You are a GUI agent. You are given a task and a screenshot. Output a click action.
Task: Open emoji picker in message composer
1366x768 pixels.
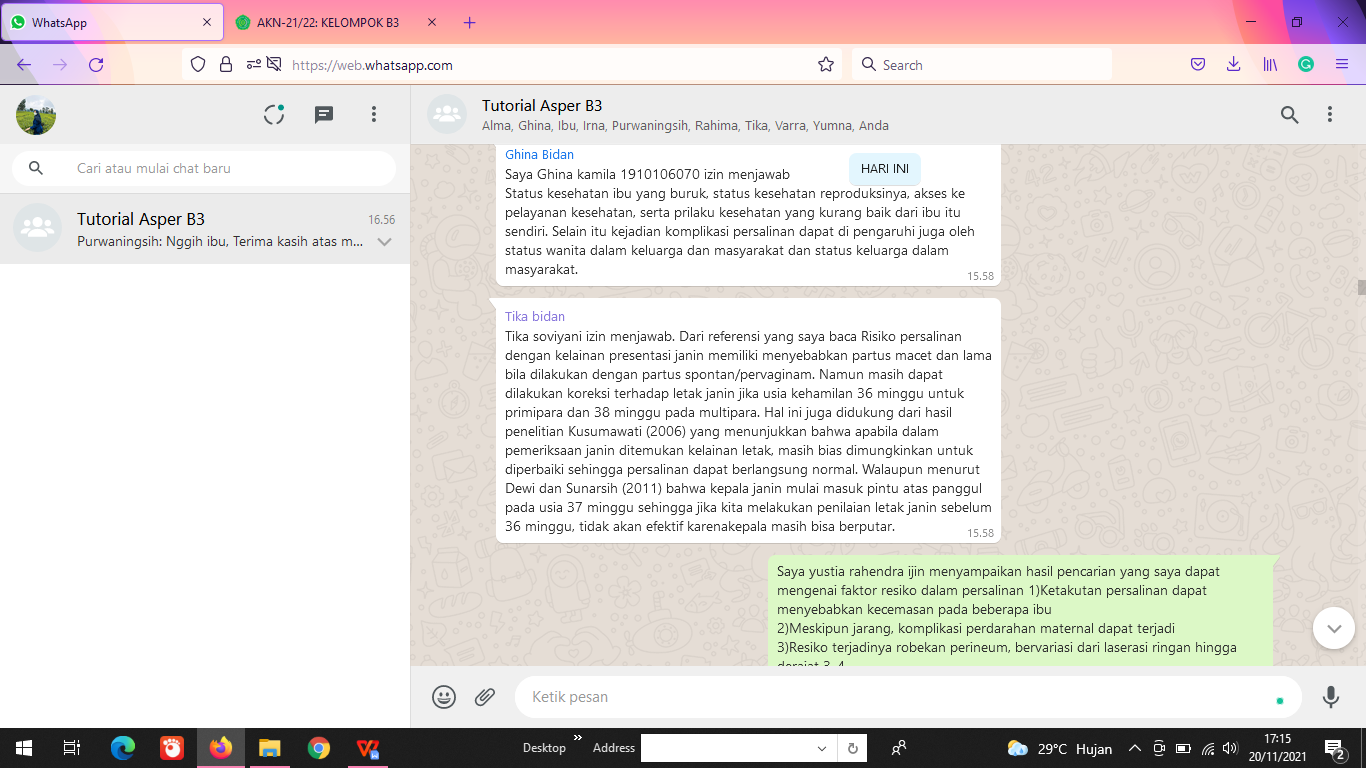click(444, 697)
